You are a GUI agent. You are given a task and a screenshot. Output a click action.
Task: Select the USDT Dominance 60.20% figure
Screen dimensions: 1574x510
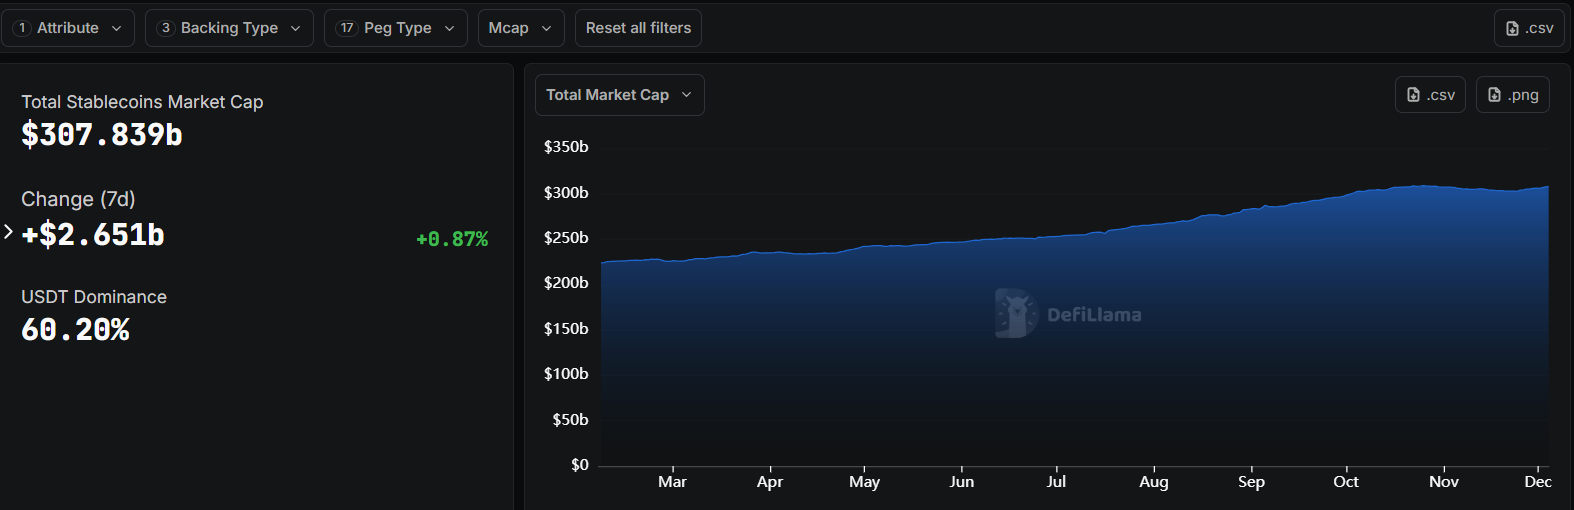coord(76,330)
